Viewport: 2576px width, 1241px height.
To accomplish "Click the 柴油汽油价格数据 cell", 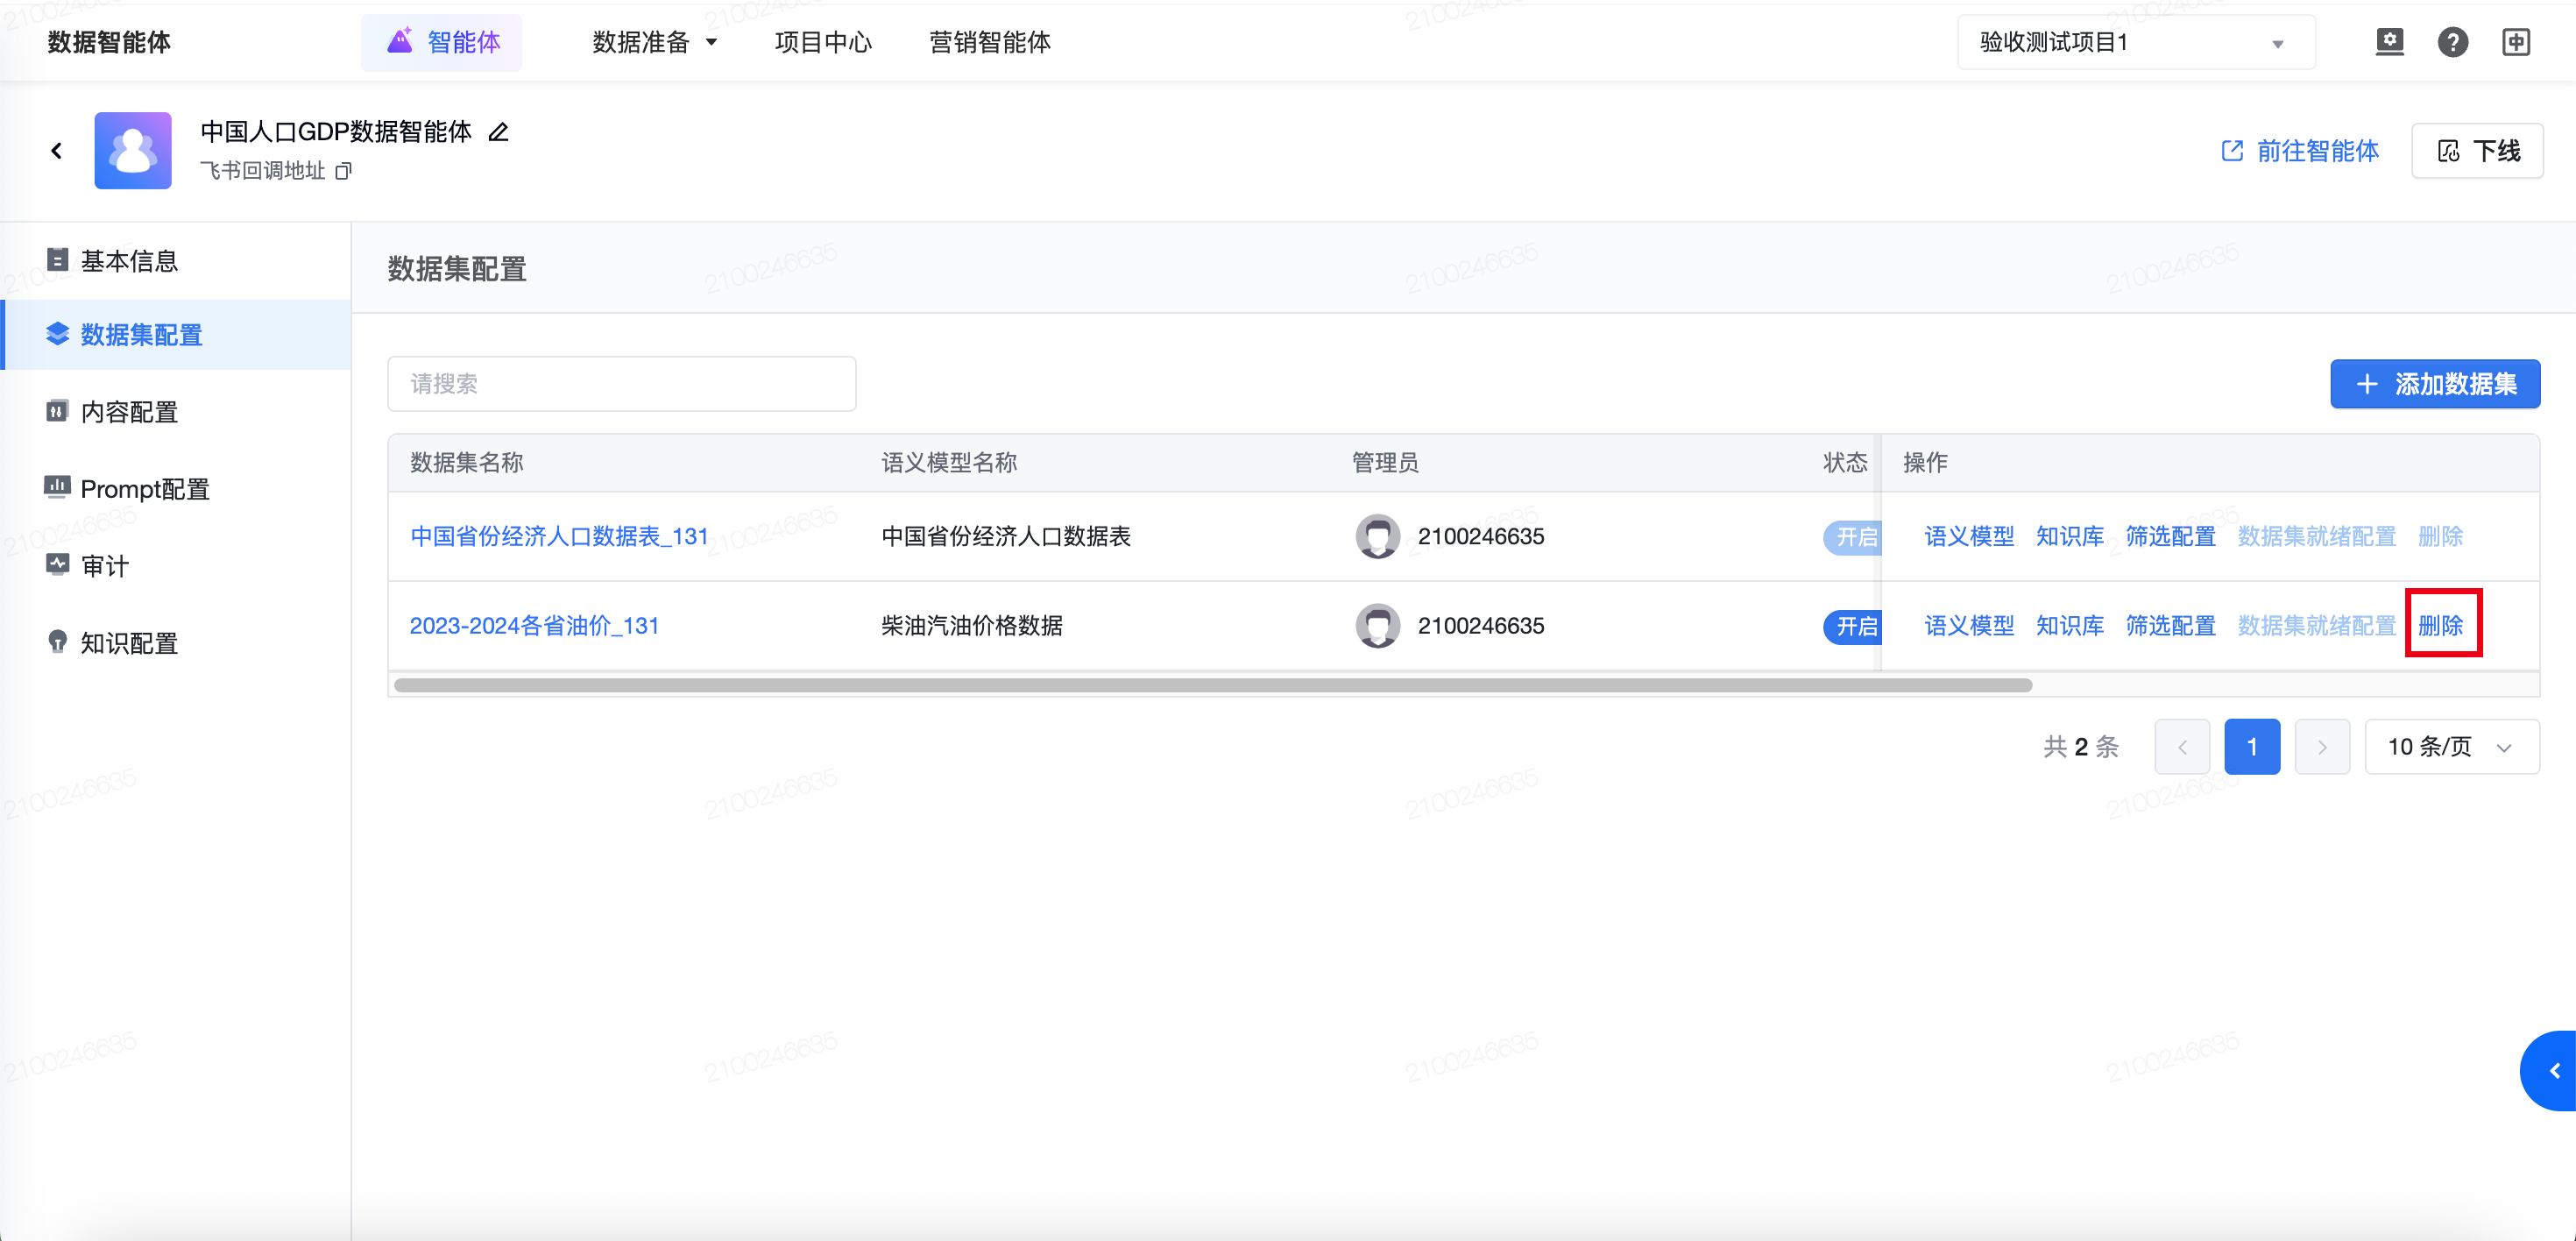I will tap(972, 626).
